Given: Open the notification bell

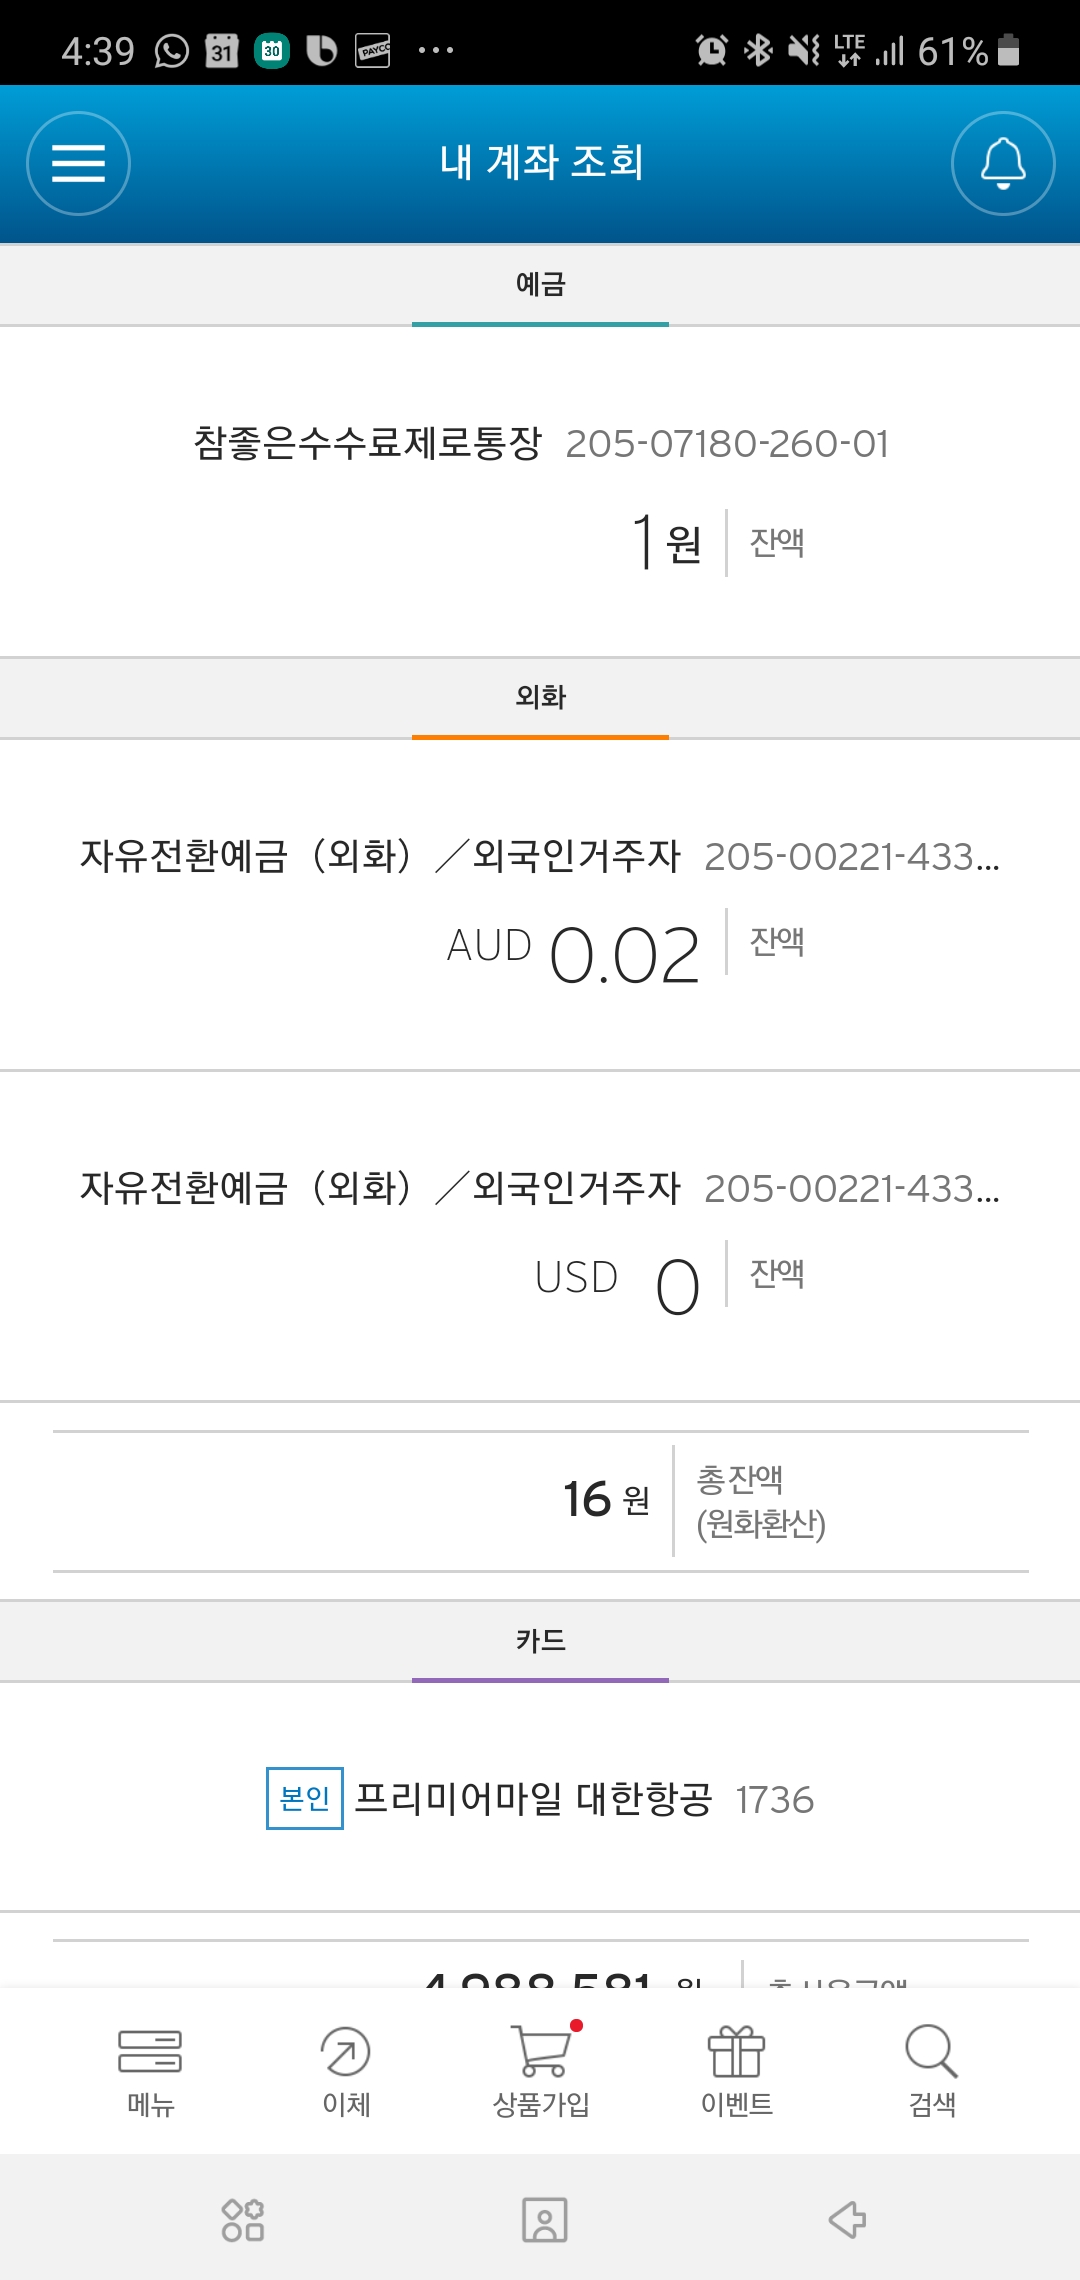Looking at the screenshot, I should tap(1003, 163).
